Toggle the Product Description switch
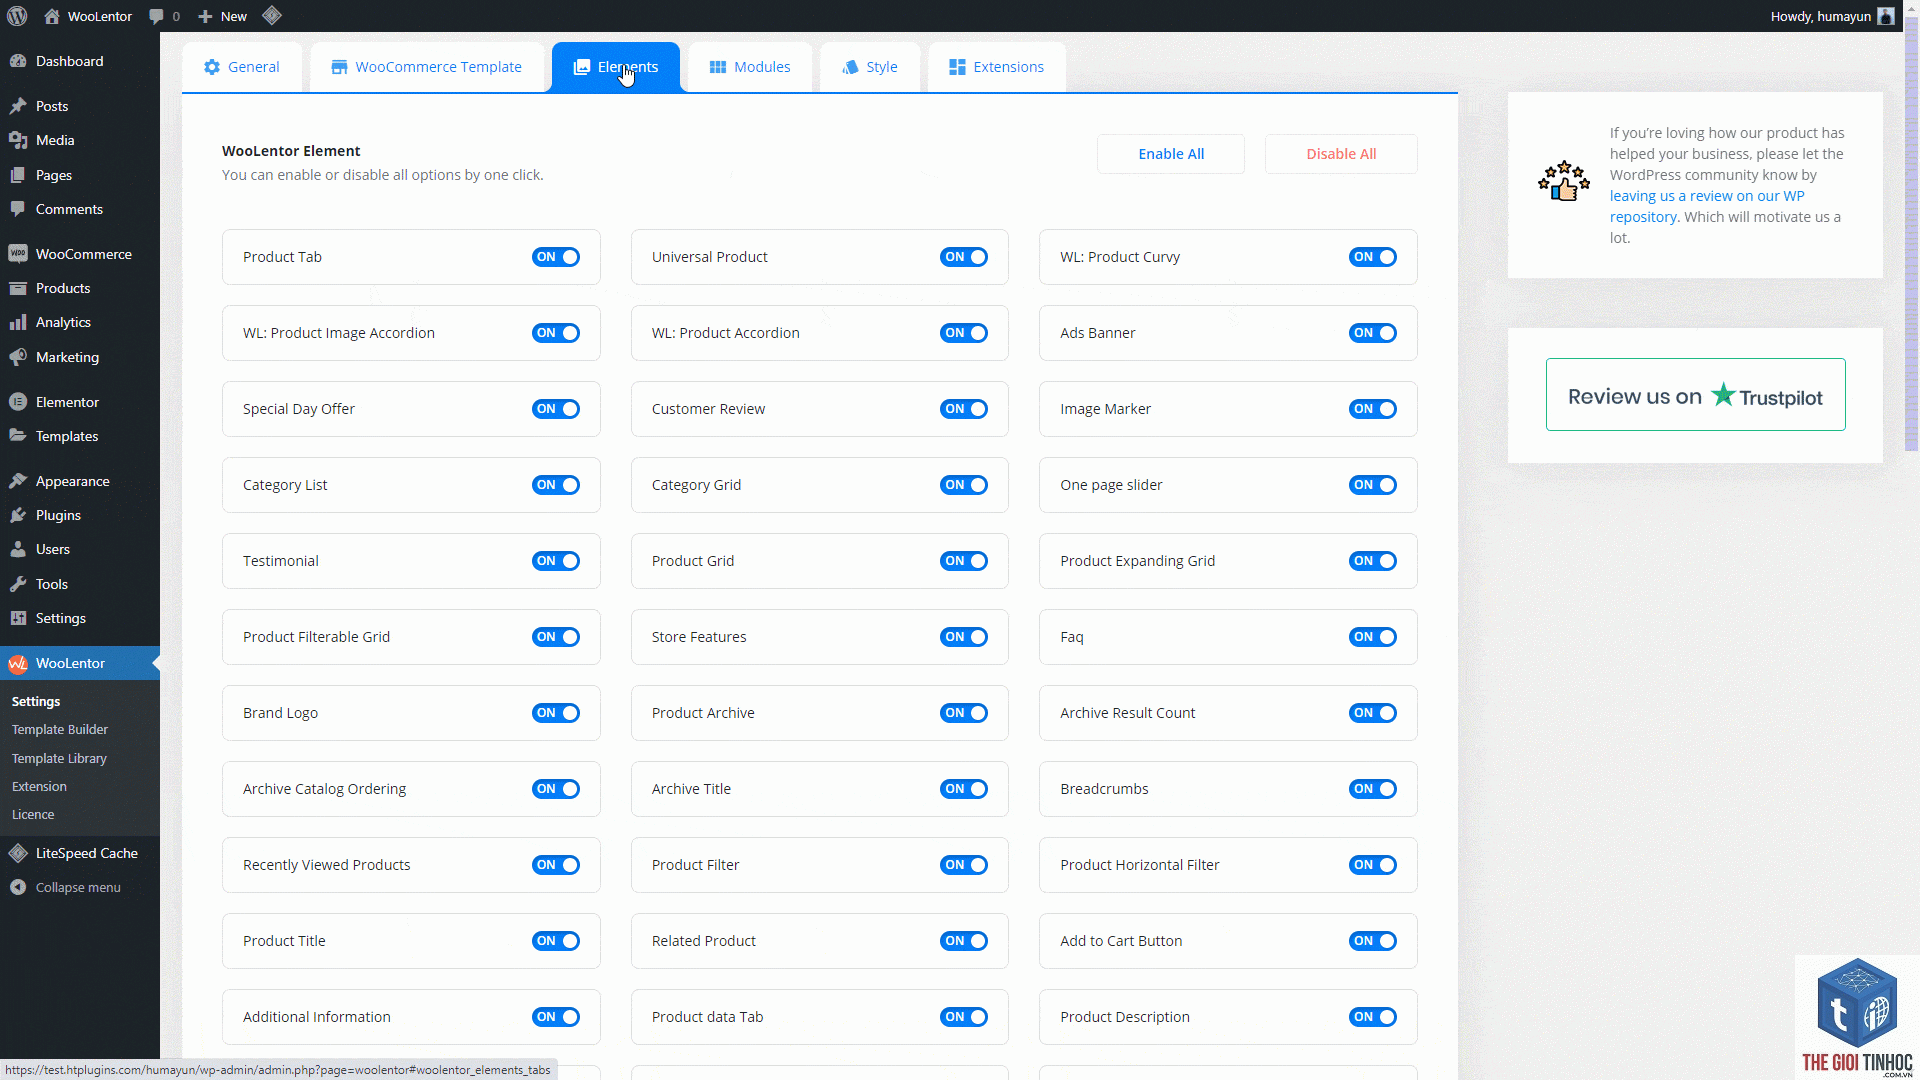 click(x=1373, y=1017)
